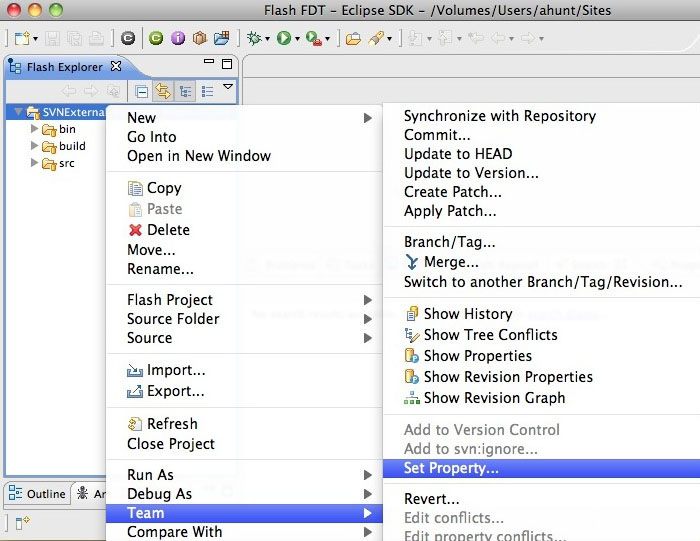Switch to the Outline tab
The height and width of the screenshot is (541, 700).
37,494
